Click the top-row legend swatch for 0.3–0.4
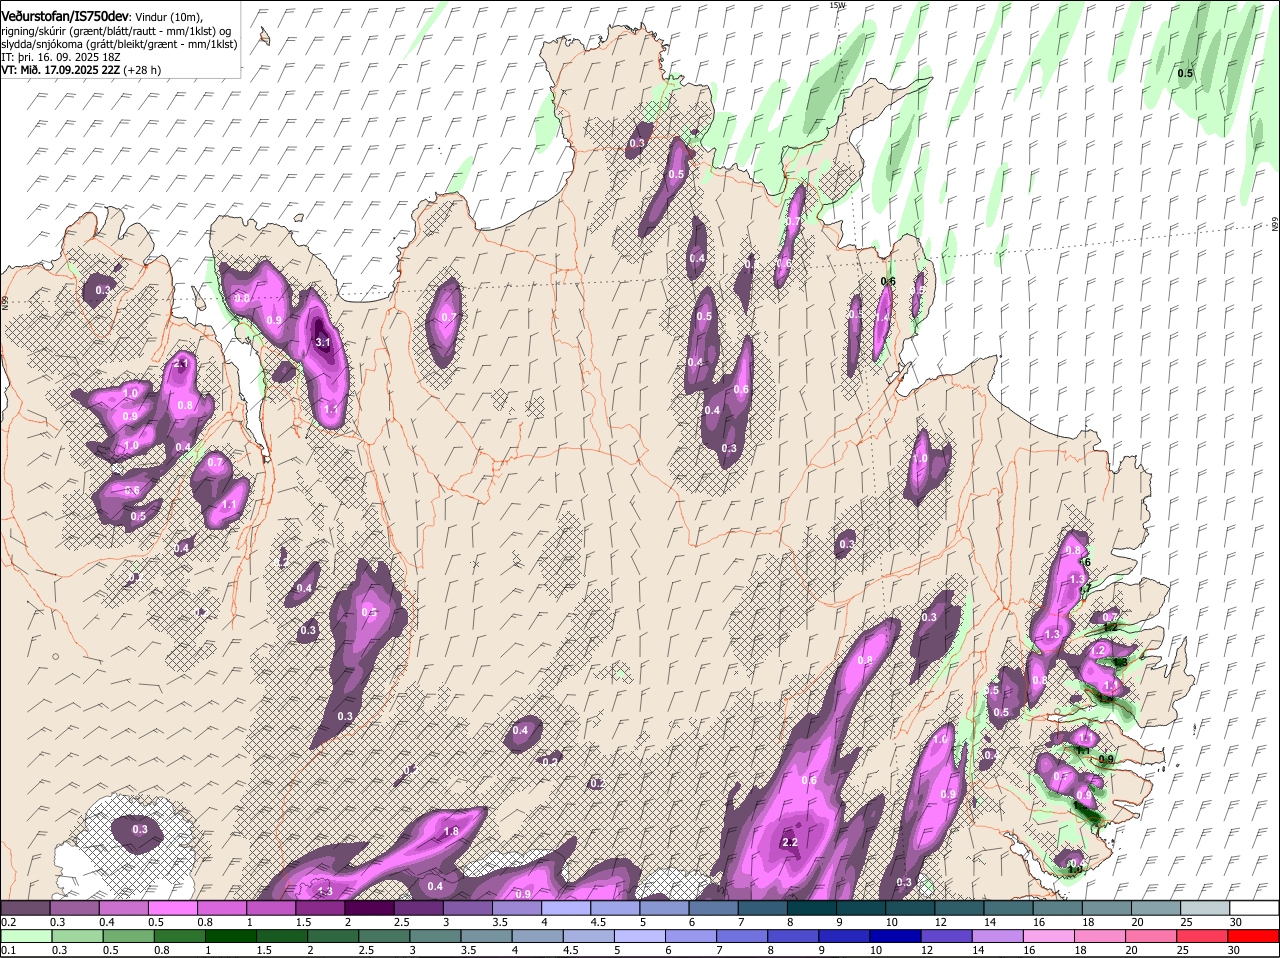The height and width of the screenshot is (958, 1280). (74, 908)
